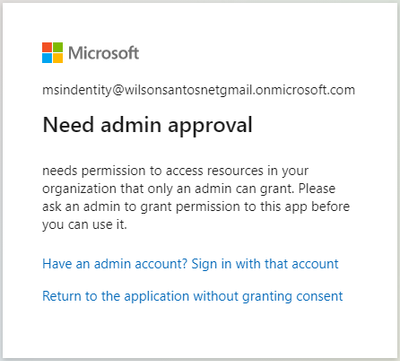The height and width of the screenshot is (361, 400).
Task: Click the red square in the Microsoft logo
Action: [47, 47]
